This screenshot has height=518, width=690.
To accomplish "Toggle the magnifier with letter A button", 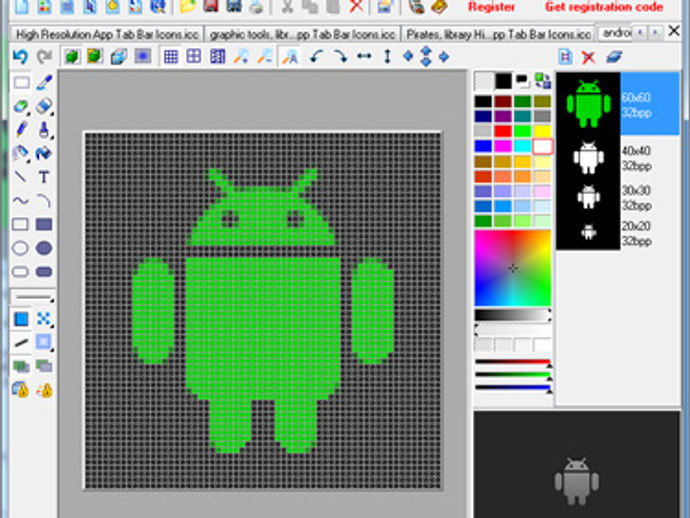I will pos(290,56).
